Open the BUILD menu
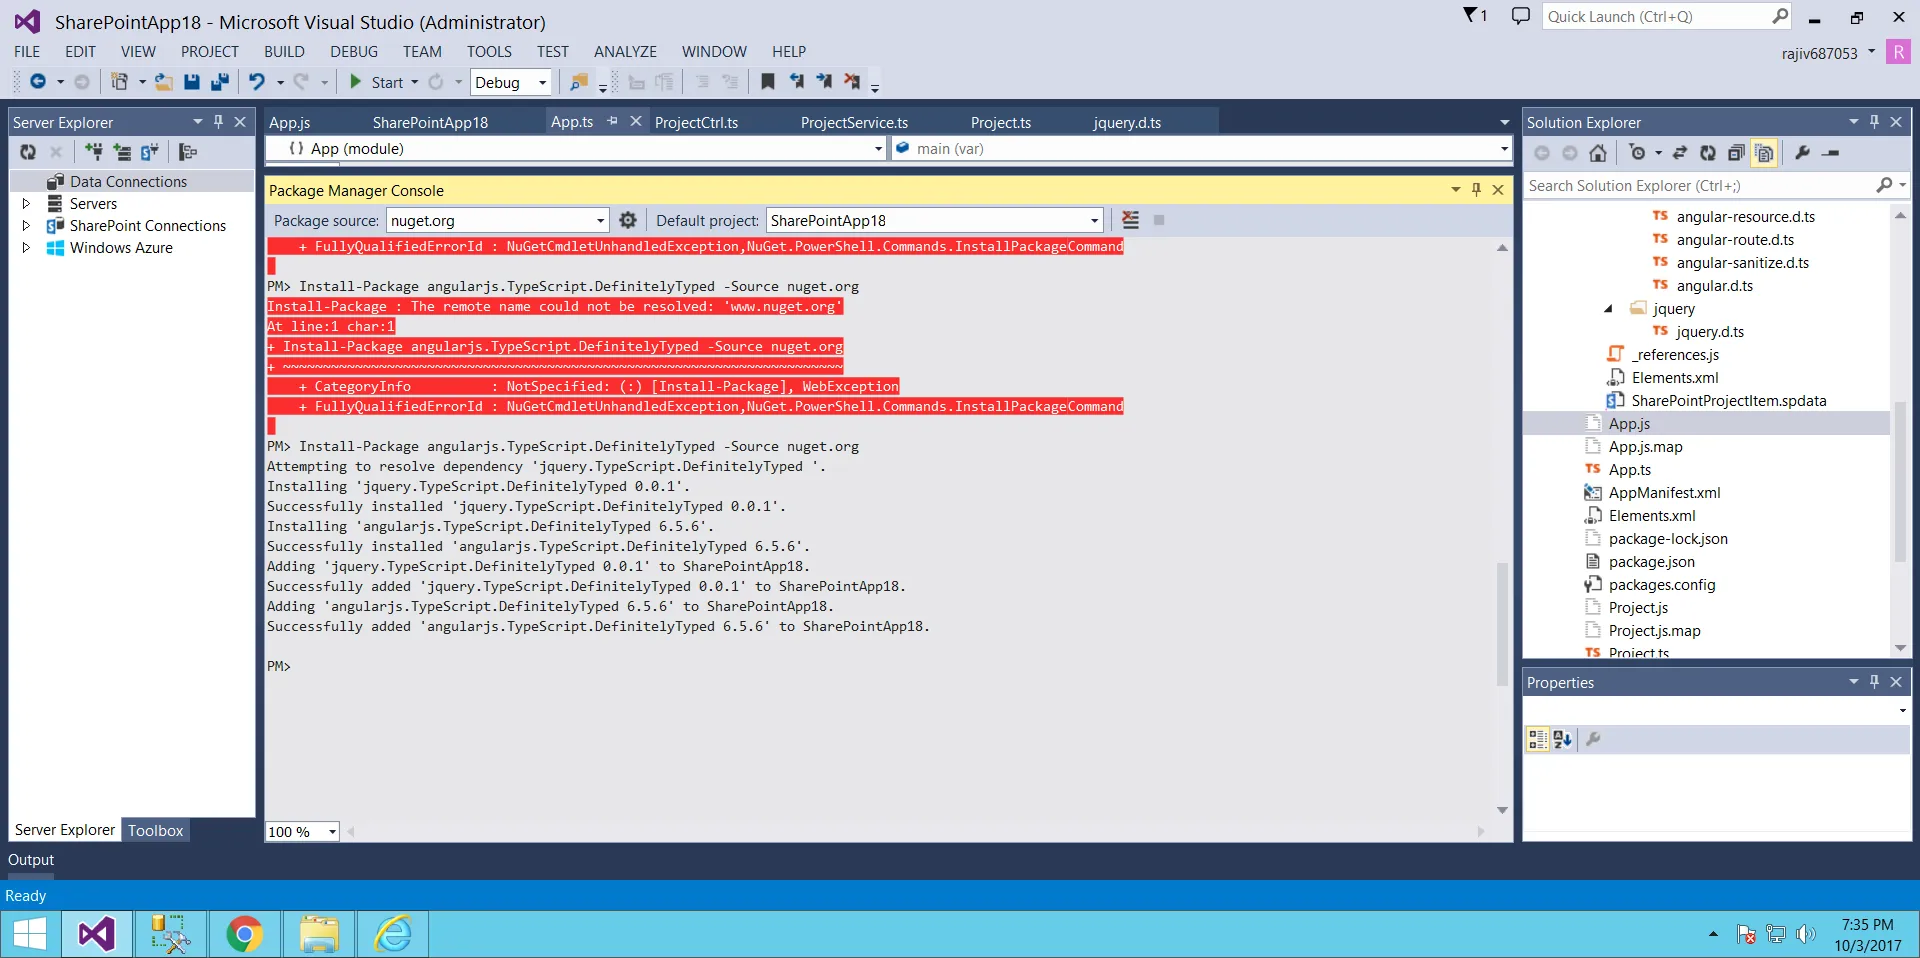 point(284,52)
